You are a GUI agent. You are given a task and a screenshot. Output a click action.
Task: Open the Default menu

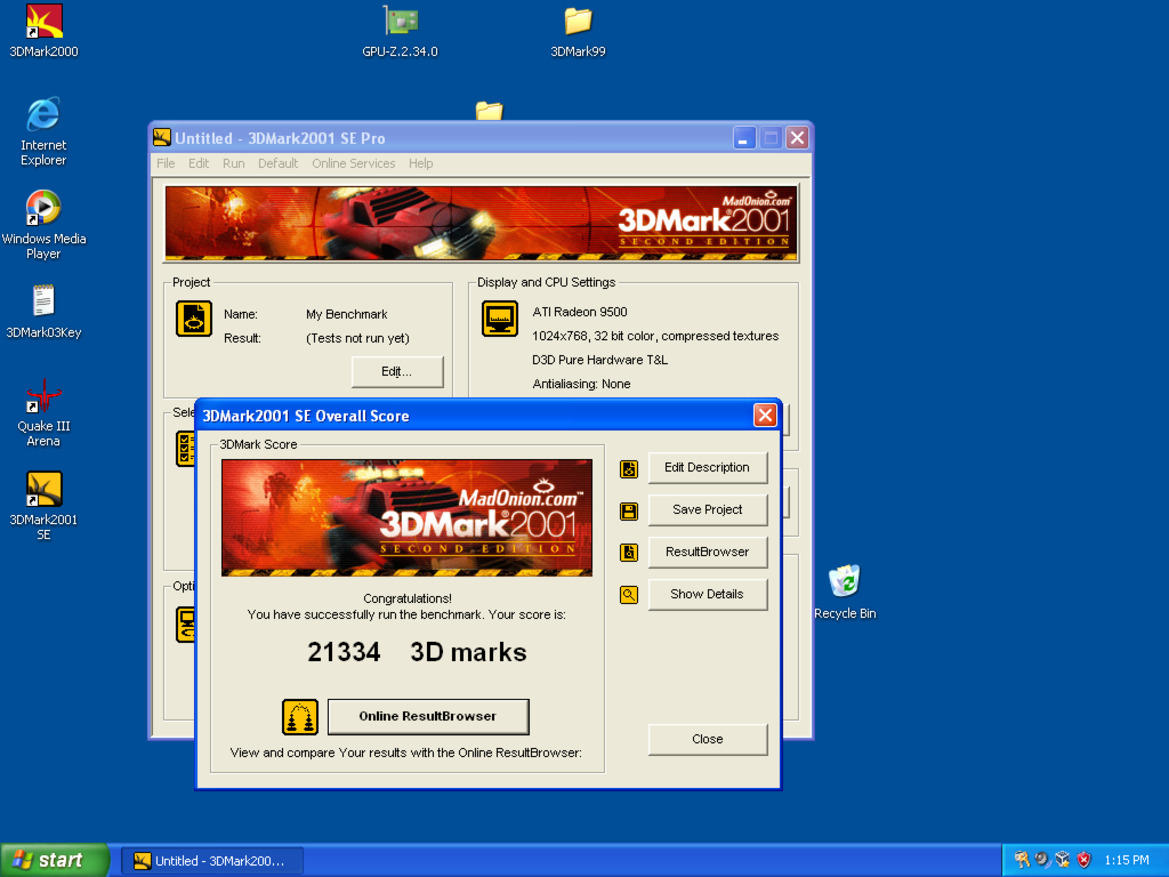[277, 163]
